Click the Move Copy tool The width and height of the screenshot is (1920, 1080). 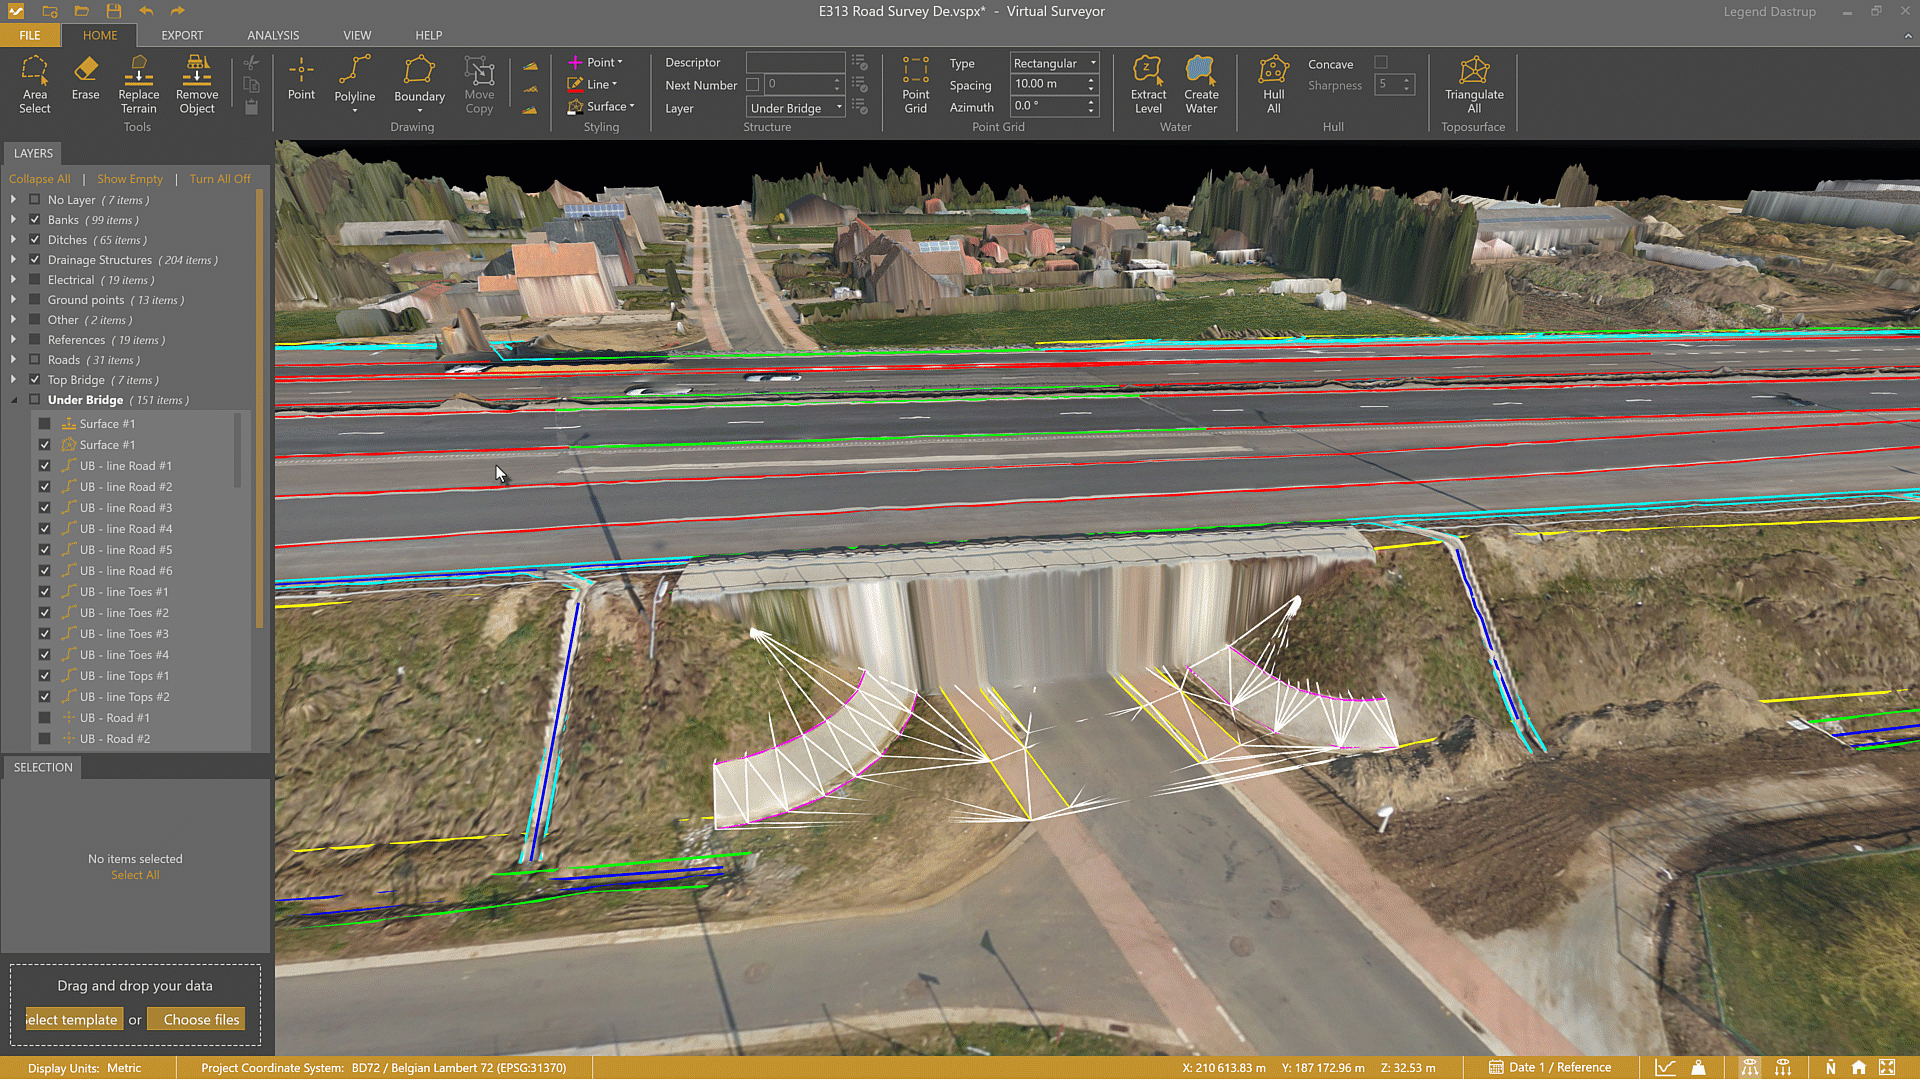(479, 85)
